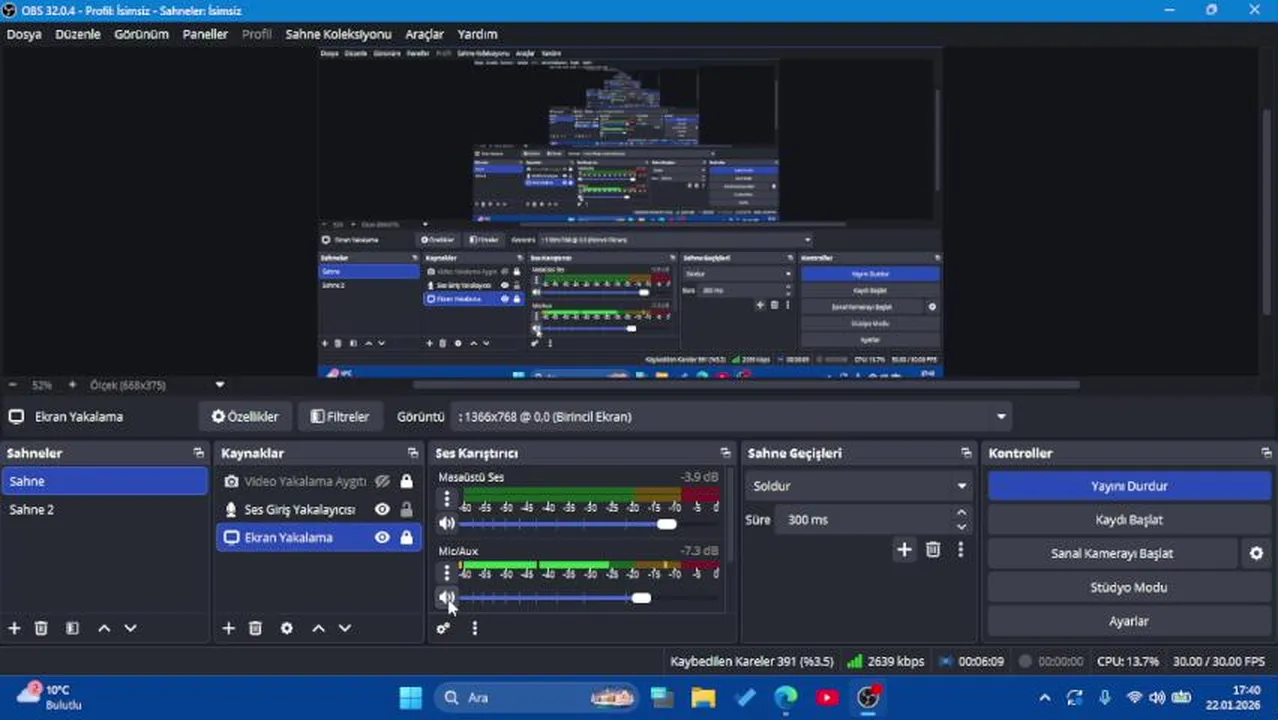
Task: Click Yayını Durdur to stop streaming
Action: 1129,486
